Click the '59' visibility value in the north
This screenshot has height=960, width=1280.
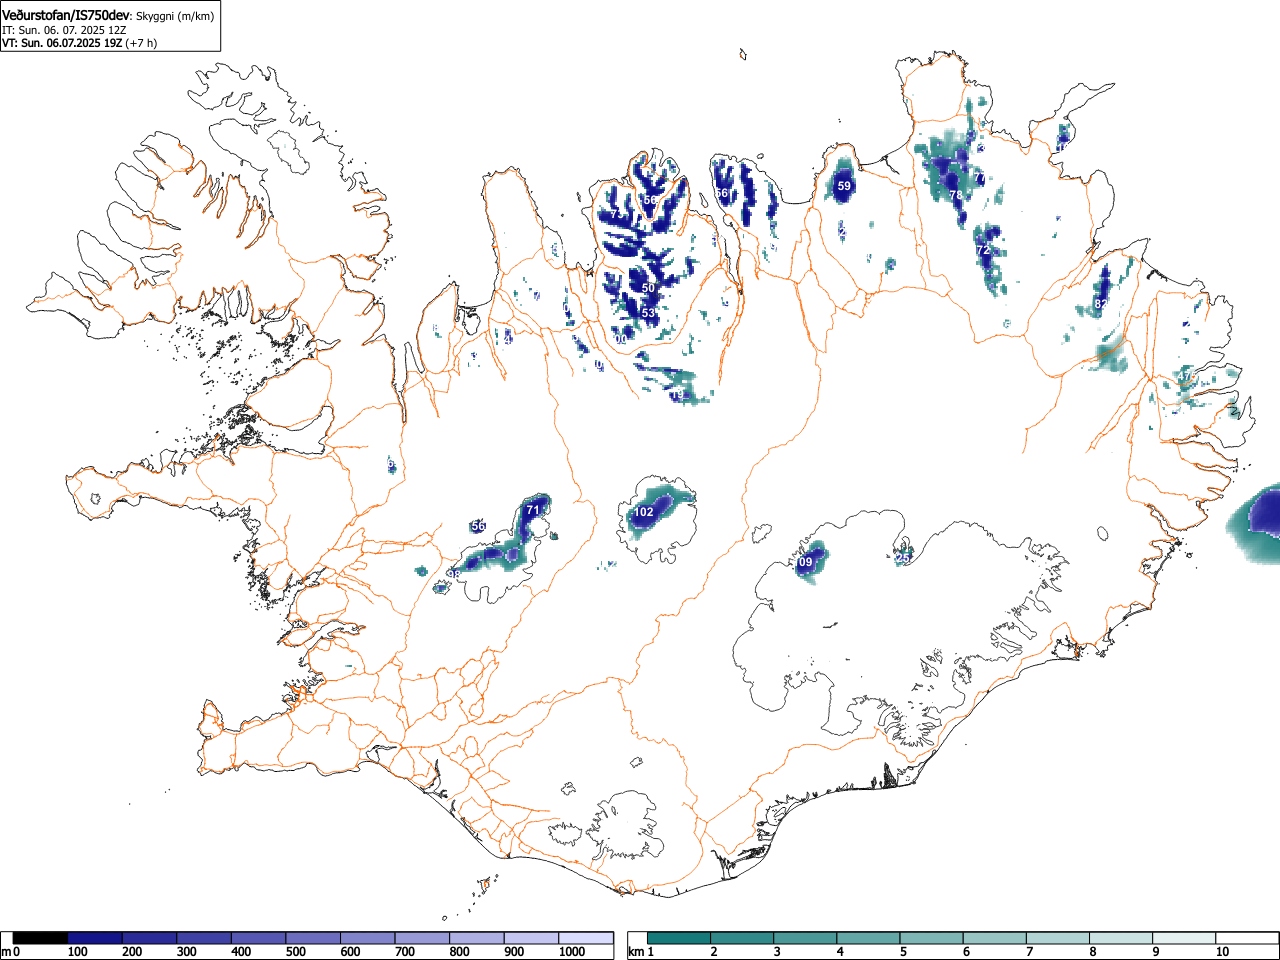pos(844,186)
